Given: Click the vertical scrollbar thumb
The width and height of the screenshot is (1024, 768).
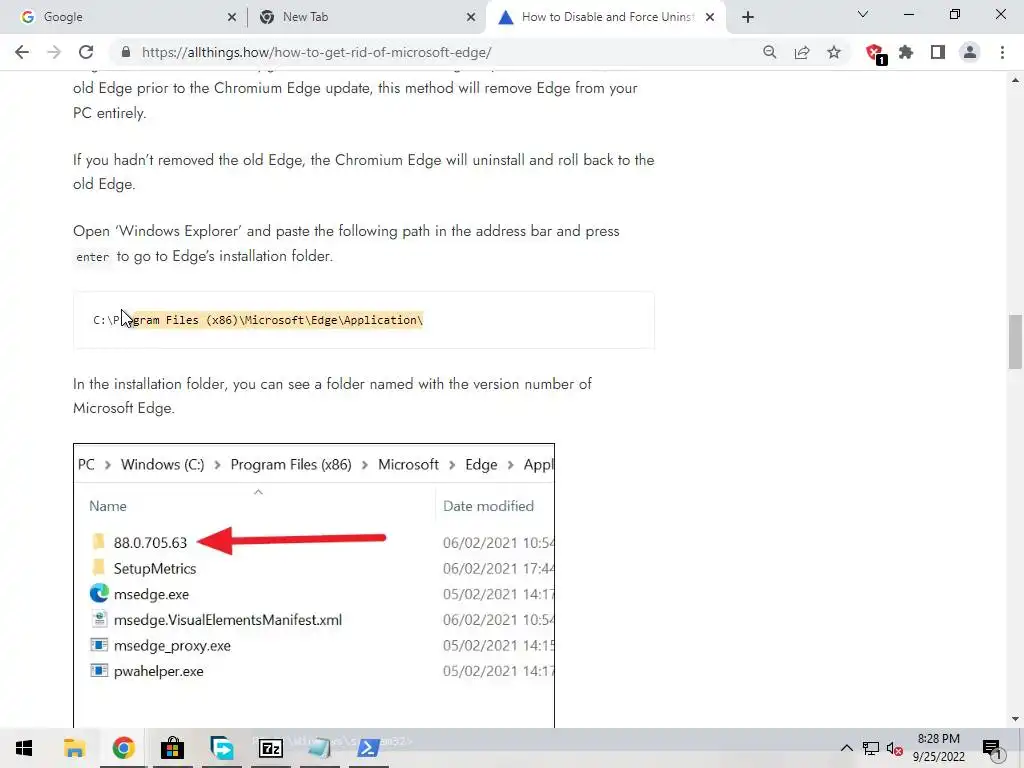Looking at the screenshot, I should click(1015, 342).
